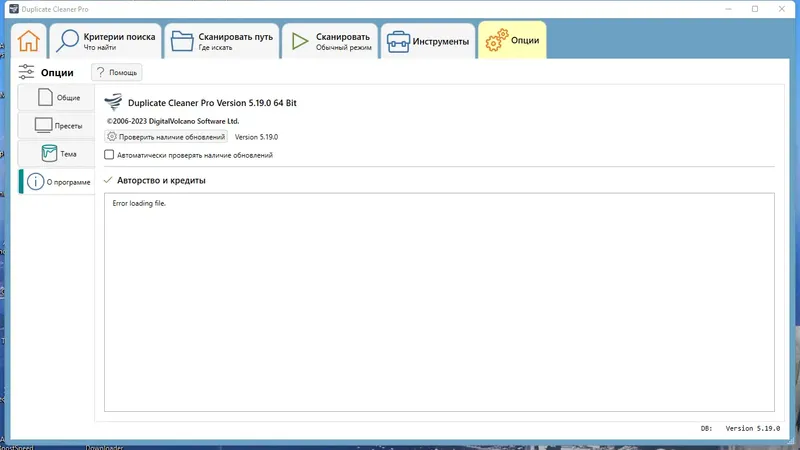Image resolution: width=800 pixels, height=450 pixels.
Task: Open the Пресеты options section
Action: (x=57, y=126)
